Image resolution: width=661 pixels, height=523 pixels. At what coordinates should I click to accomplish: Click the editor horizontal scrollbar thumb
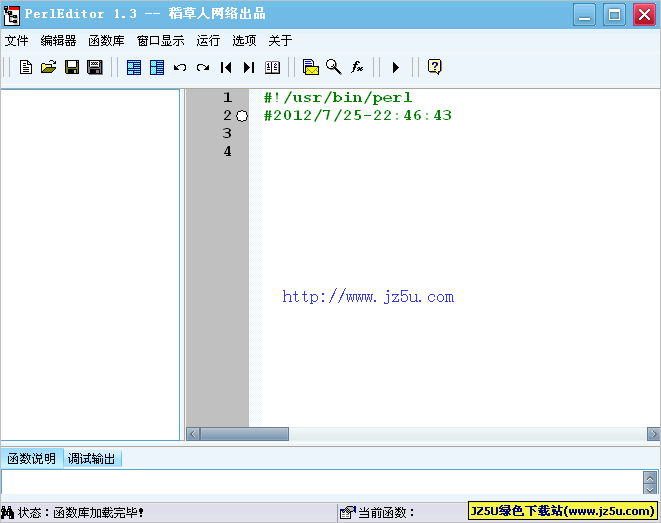pyautogui.click(x=245, y=434)
